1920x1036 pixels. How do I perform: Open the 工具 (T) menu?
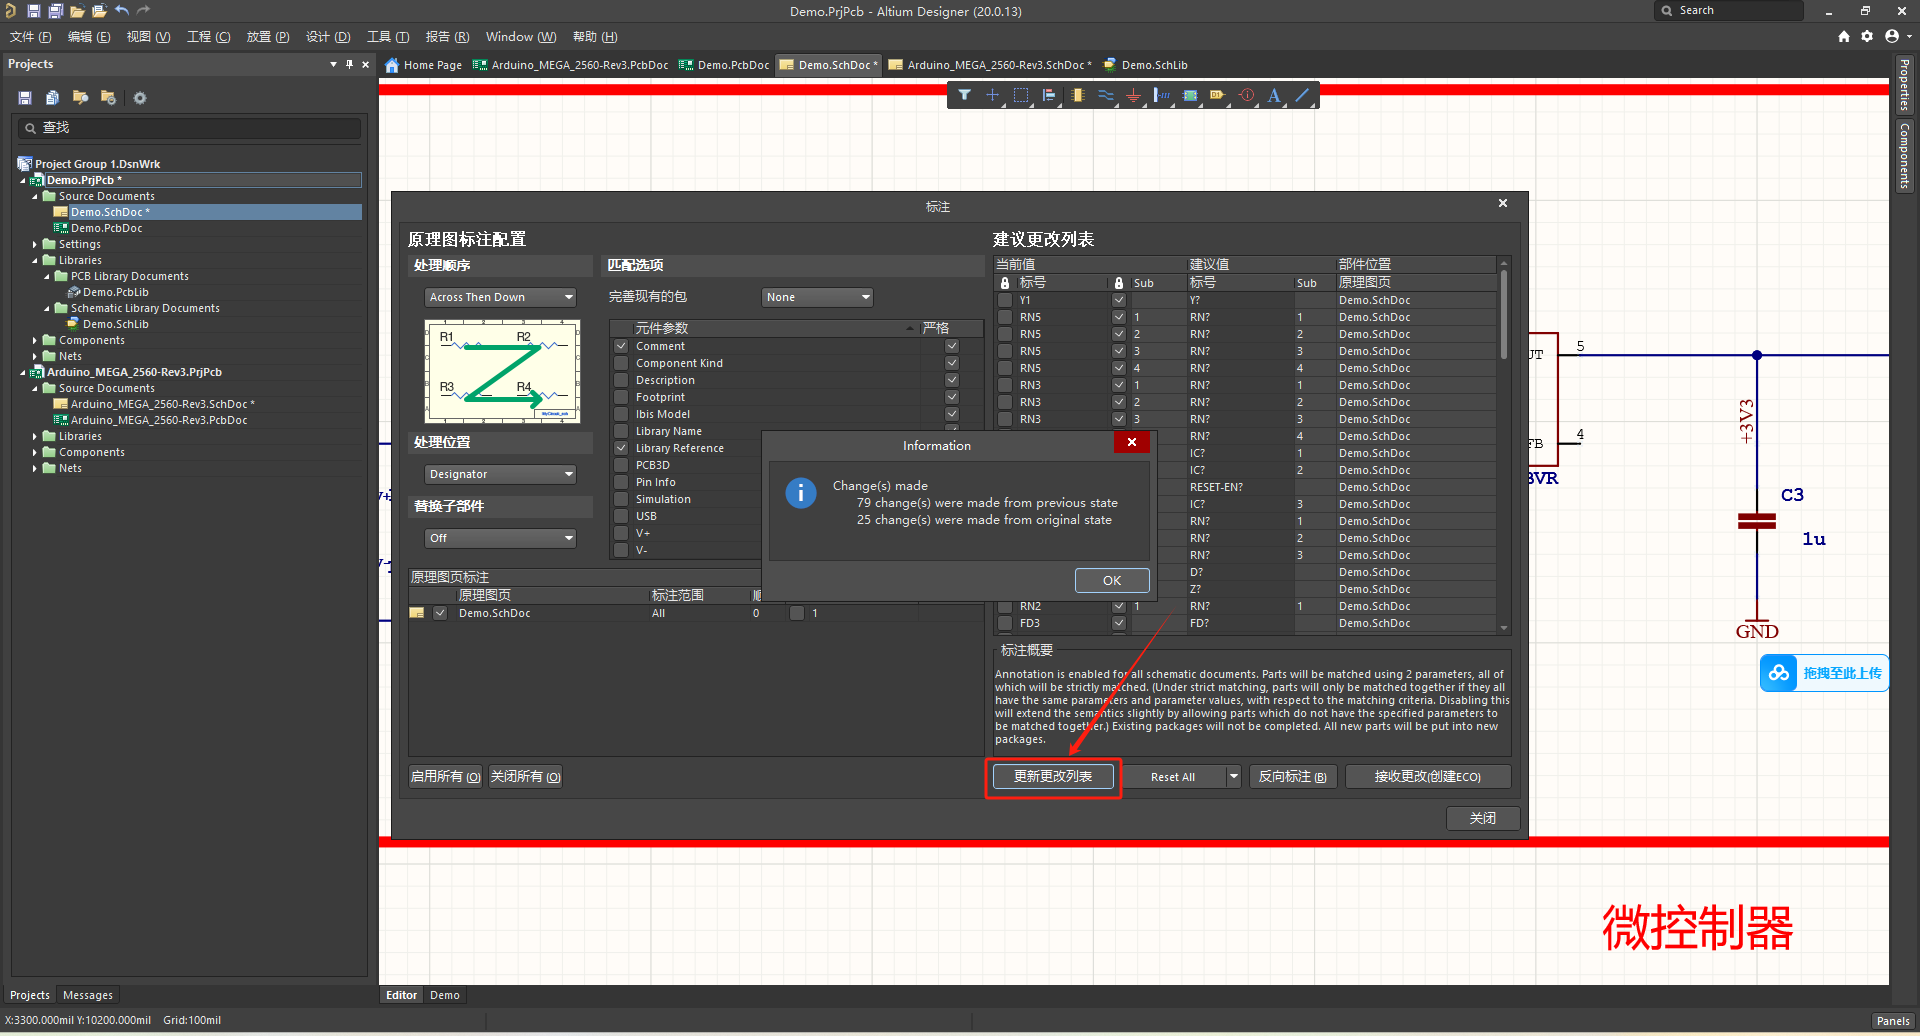tap(388, 37)
